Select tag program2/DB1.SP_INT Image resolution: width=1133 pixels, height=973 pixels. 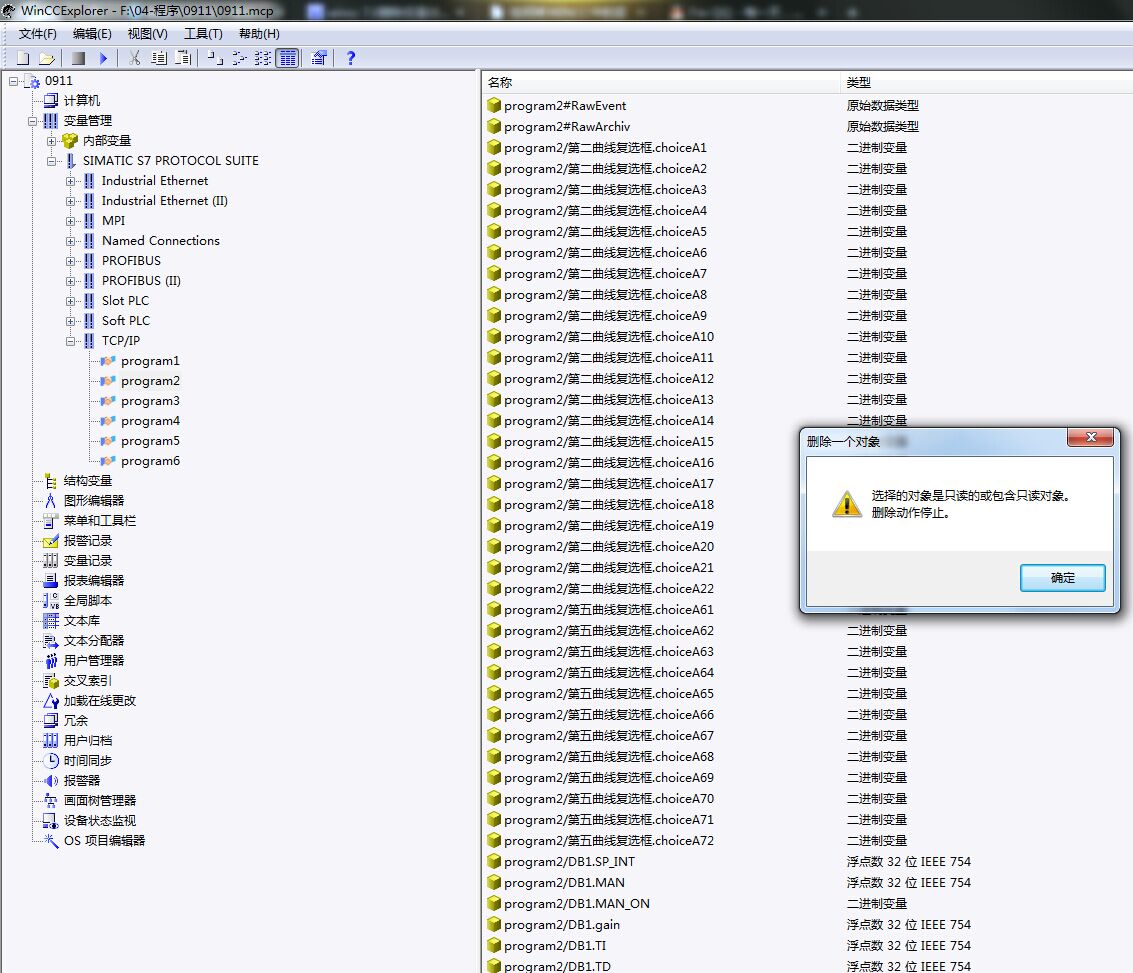click(569, 862)
